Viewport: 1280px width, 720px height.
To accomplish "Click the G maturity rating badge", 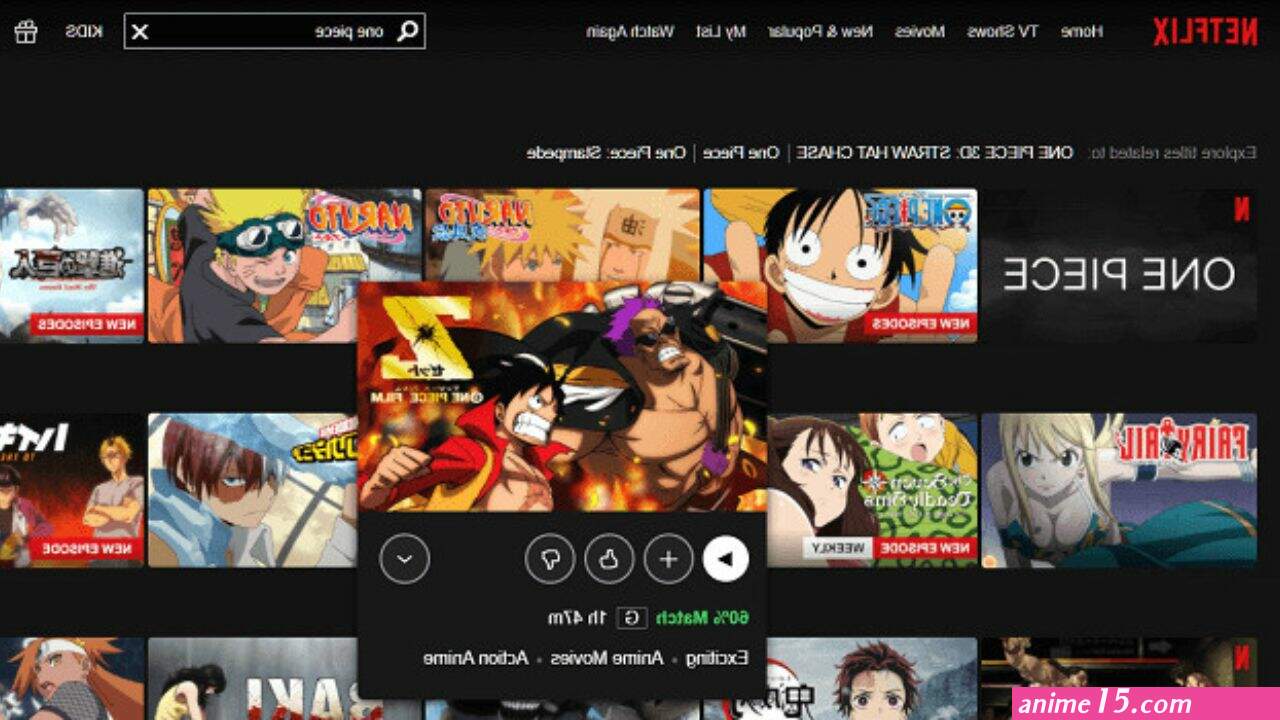I will point(630,619).
